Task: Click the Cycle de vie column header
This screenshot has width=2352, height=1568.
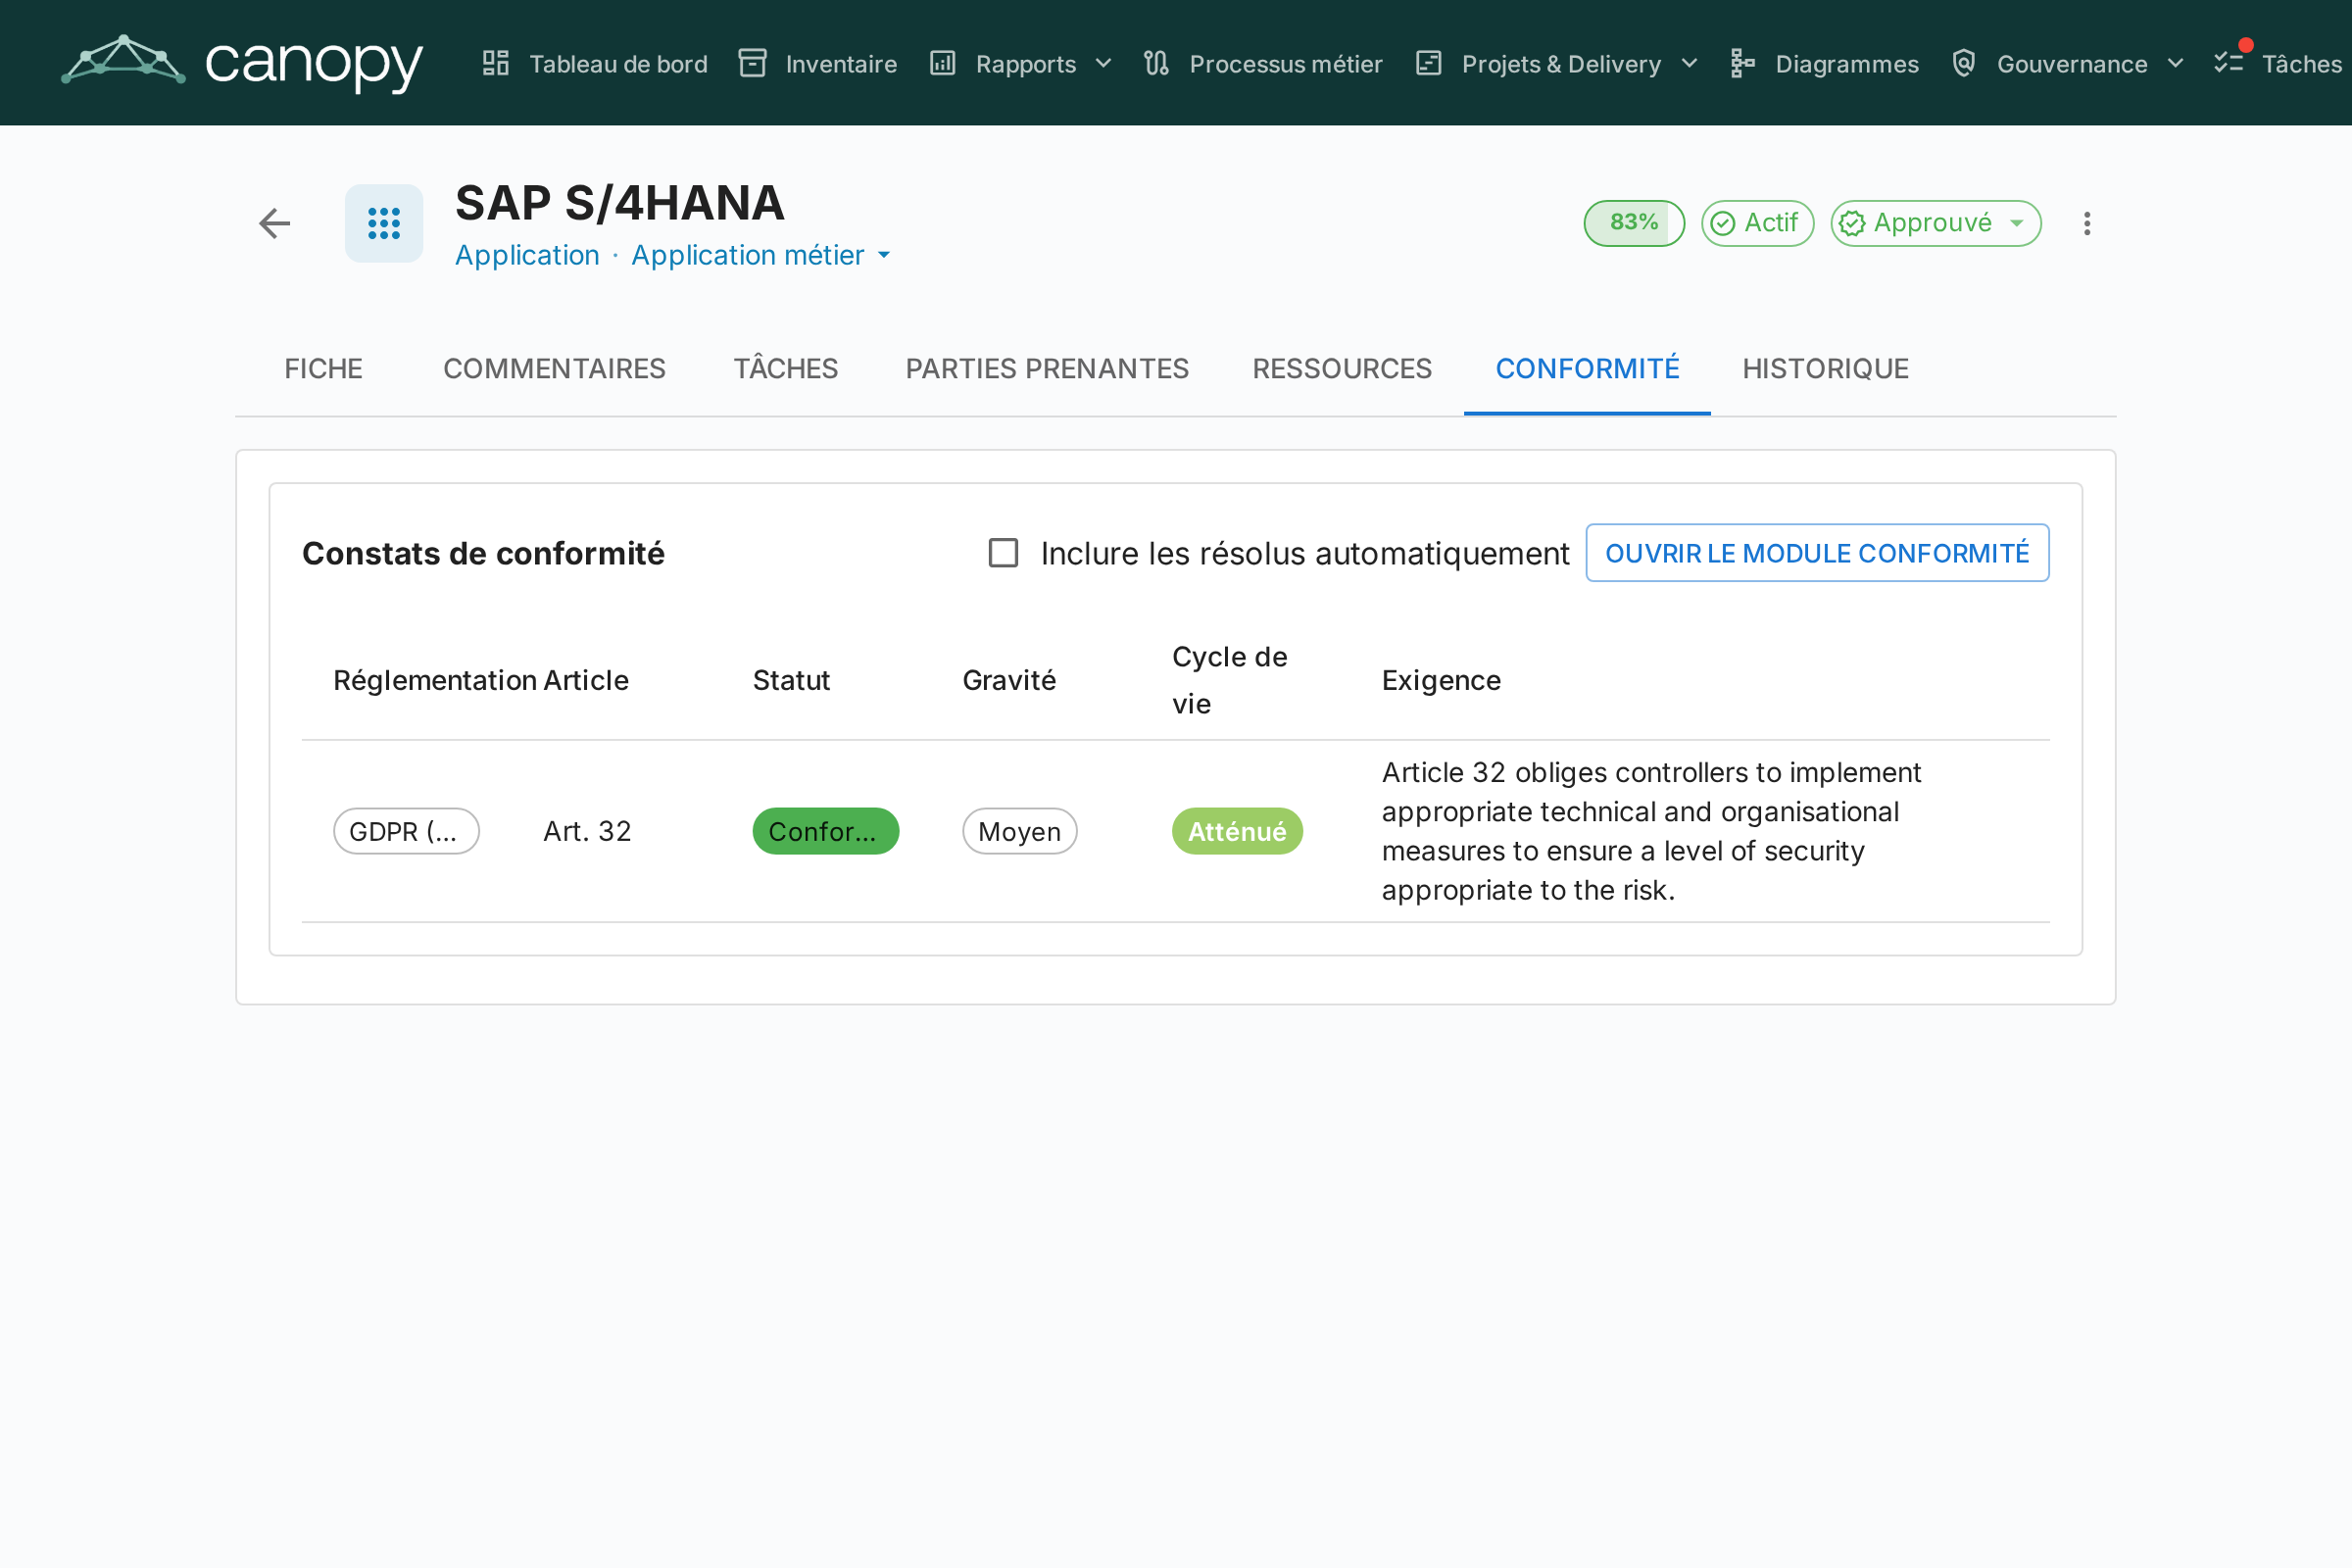Action: pos(1229,681)
